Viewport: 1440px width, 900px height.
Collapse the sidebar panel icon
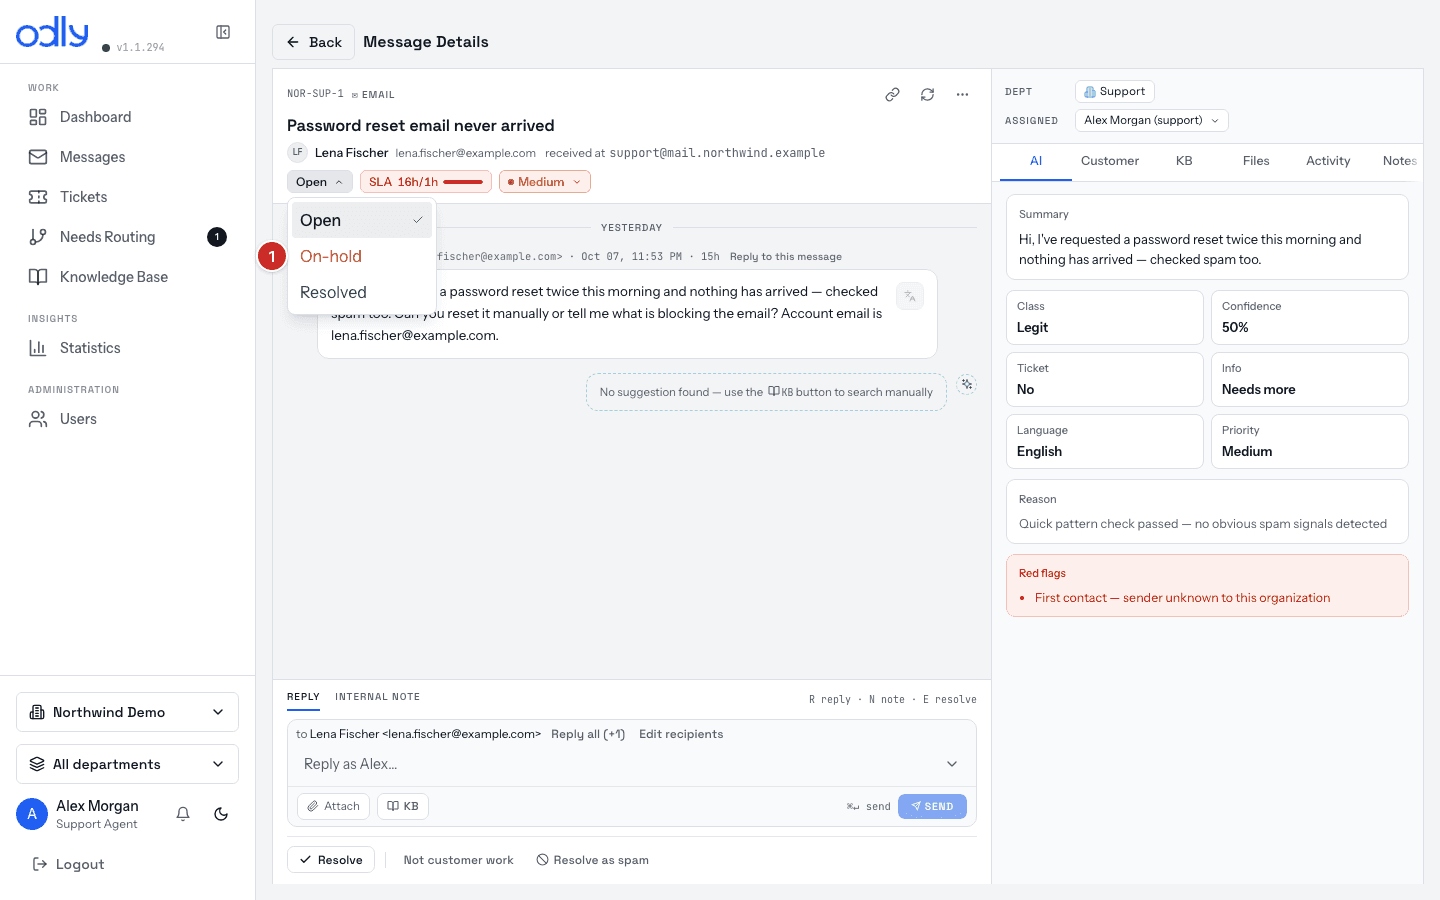pyautogui.click(x=223, y=32)
